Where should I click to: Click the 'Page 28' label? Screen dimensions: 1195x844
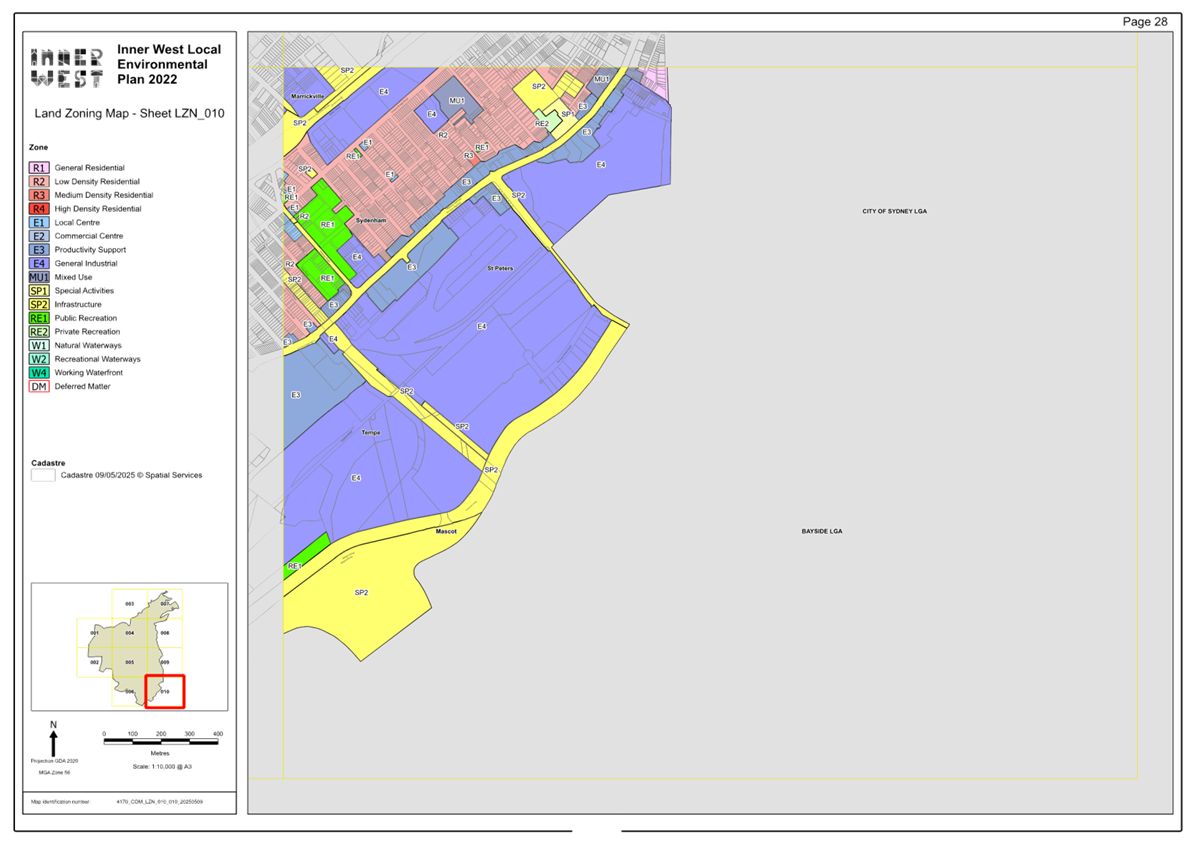coord(1145,21)
